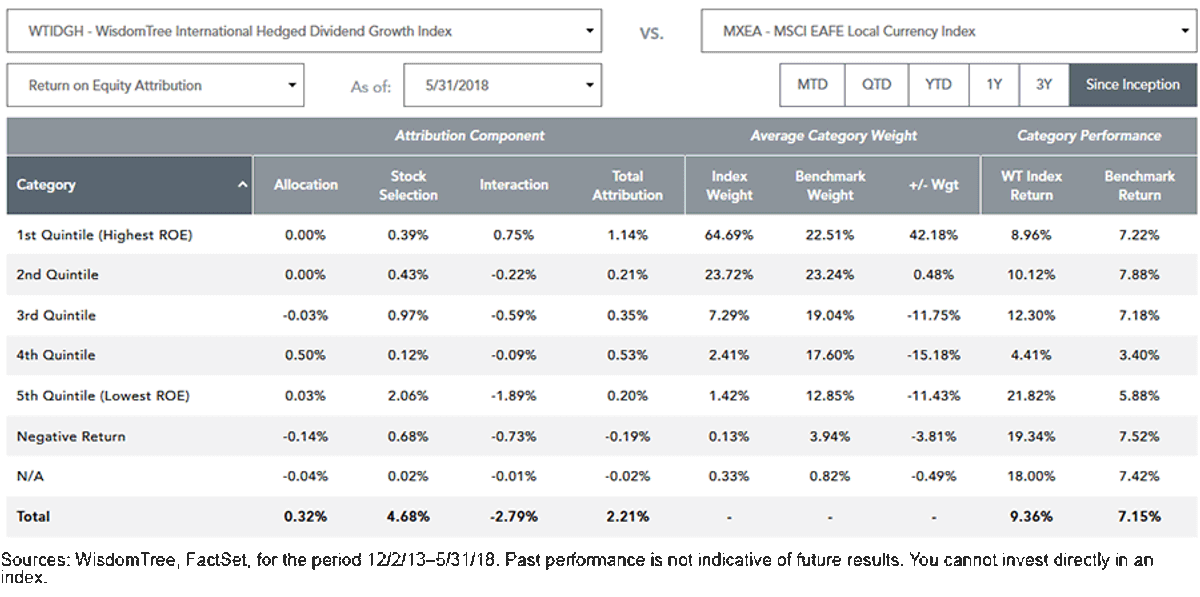This screenshot has height=597, width=1200.
Task: Click the 10.12% WT Index Return cell
Action: click(1031, 275)
